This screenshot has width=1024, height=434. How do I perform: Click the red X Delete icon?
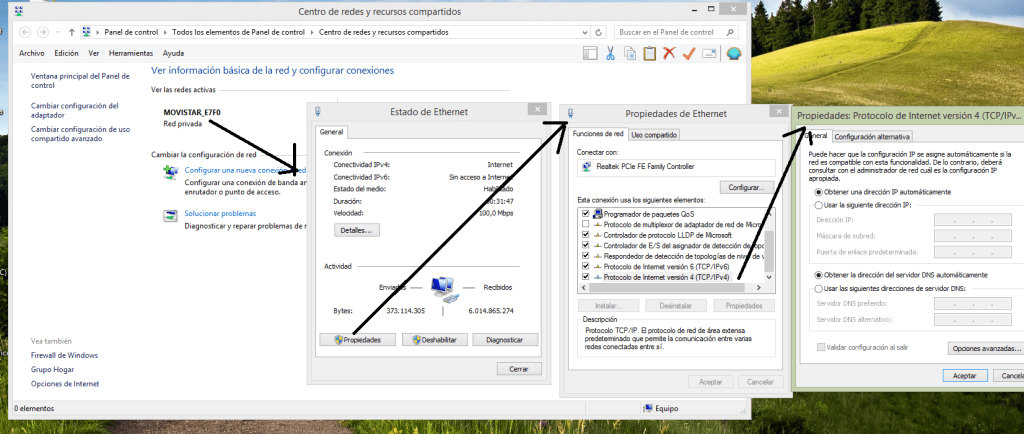tap(669, 53)
